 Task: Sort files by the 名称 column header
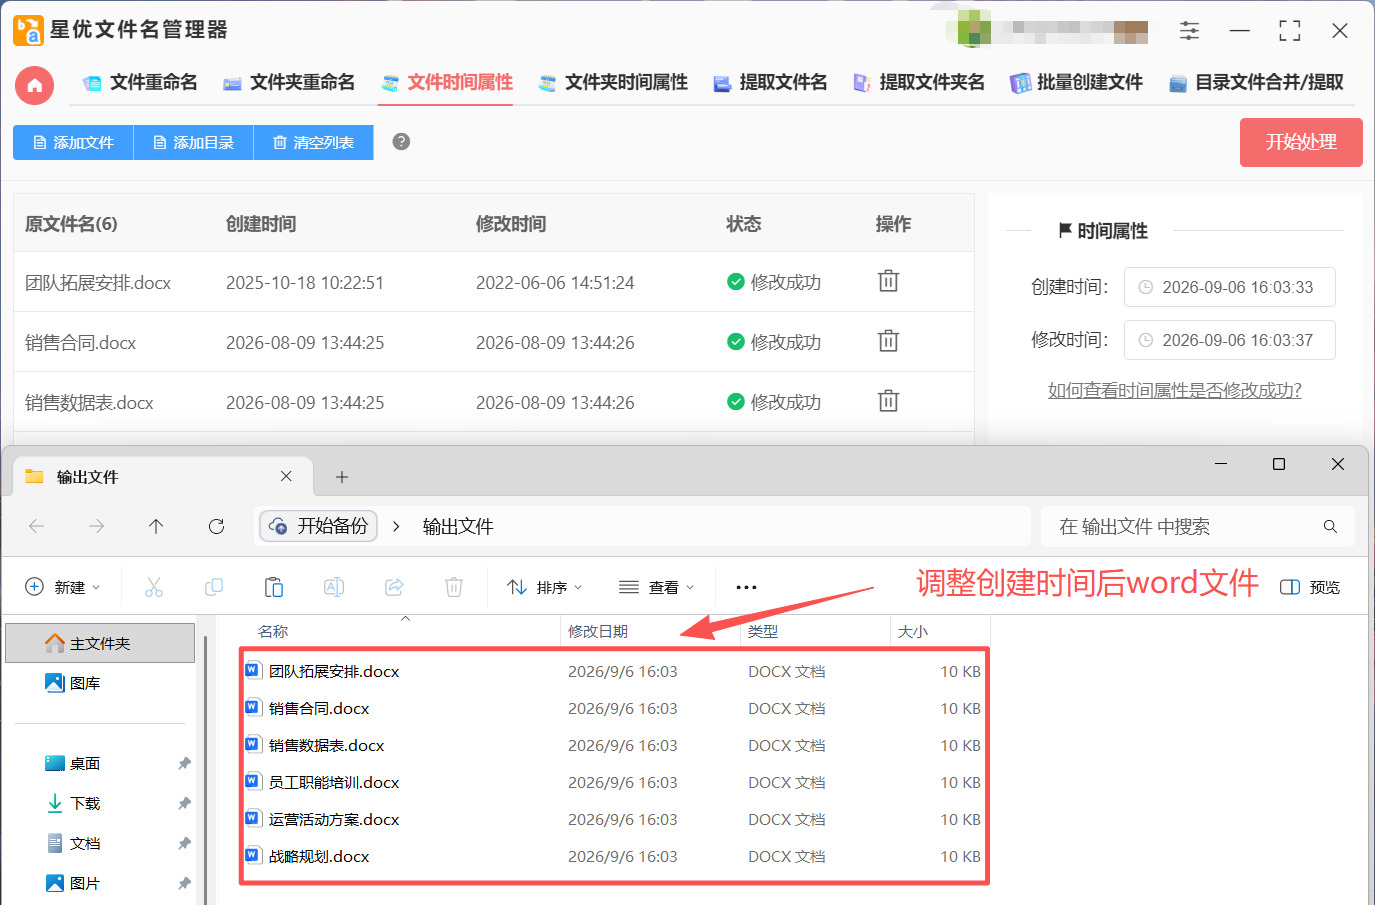click(273, 631)
